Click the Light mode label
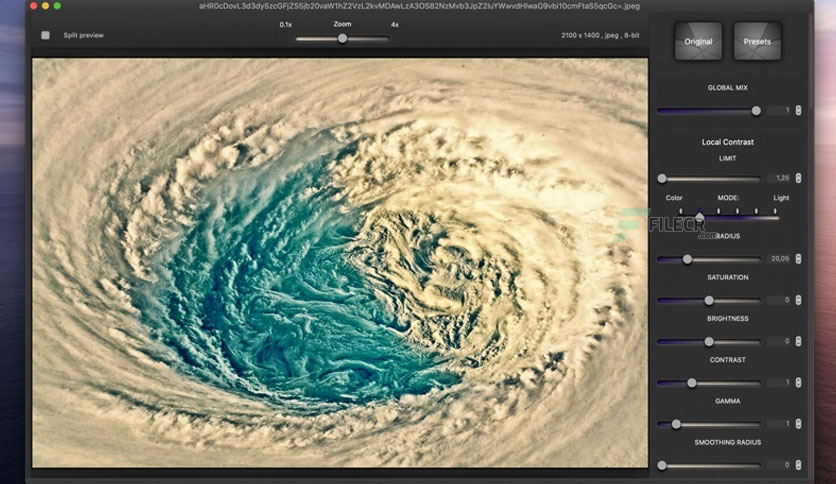 781,198
